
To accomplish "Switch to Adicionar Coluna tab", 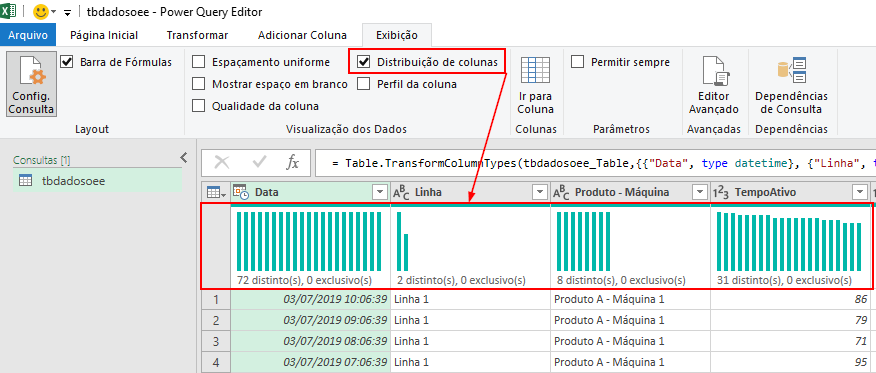I will (302, 35).
